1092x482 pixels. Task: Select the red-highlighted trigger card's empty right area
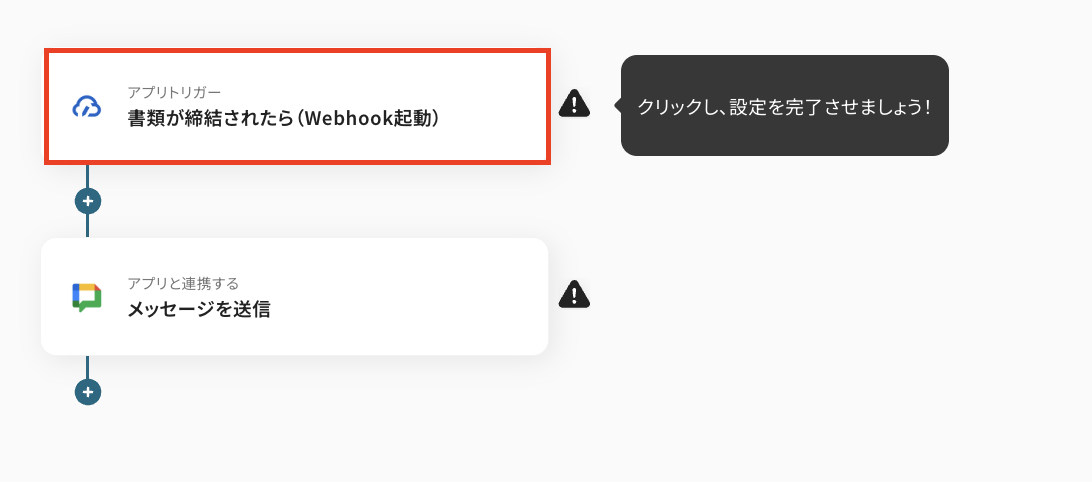pyautogui.click(x=494, y=107)
